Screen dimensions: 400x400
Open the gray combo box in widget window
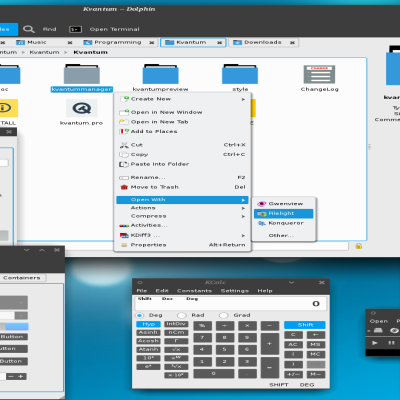[13, 303]
